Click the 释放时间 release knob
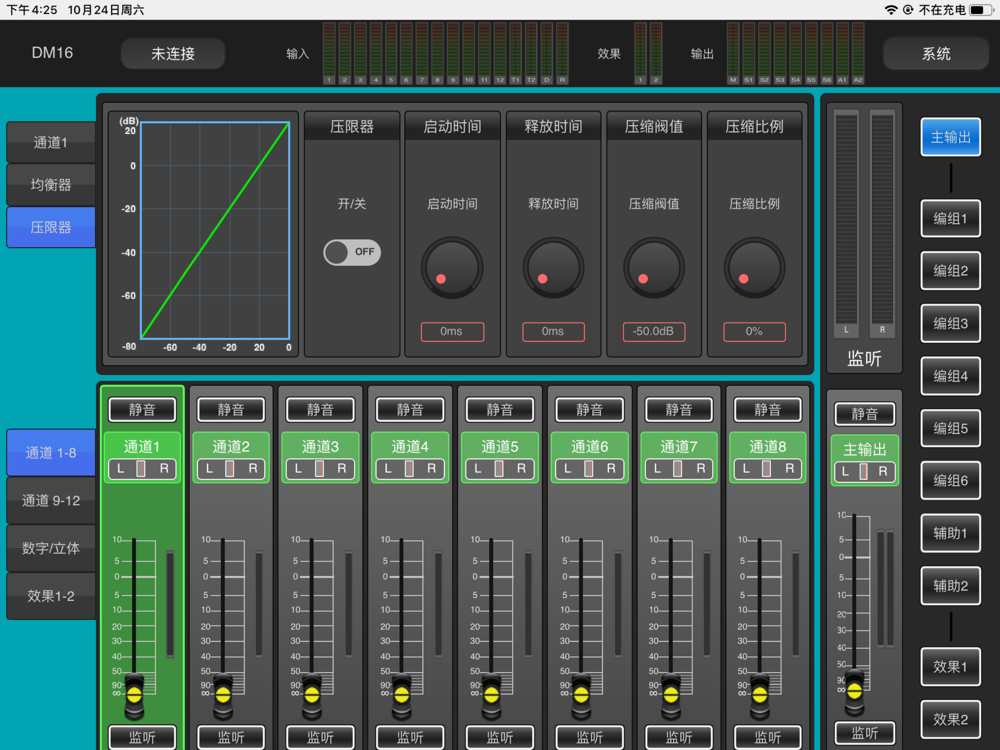The image size is (1000, 750). [553, 268]
